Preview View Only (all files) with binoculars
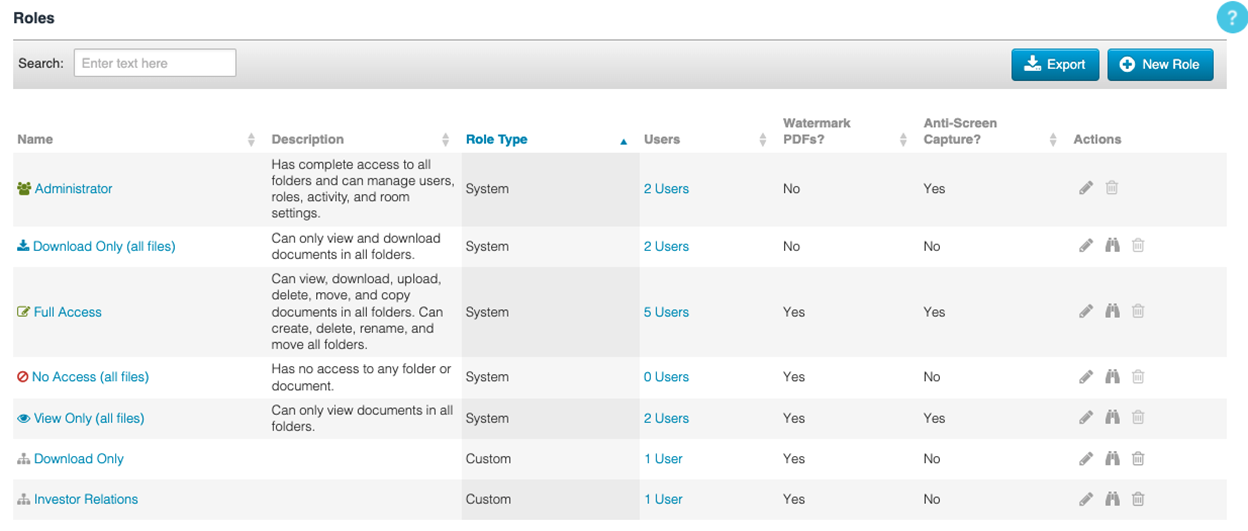This screenshot has height=531, width=1248. (1112, 418)
